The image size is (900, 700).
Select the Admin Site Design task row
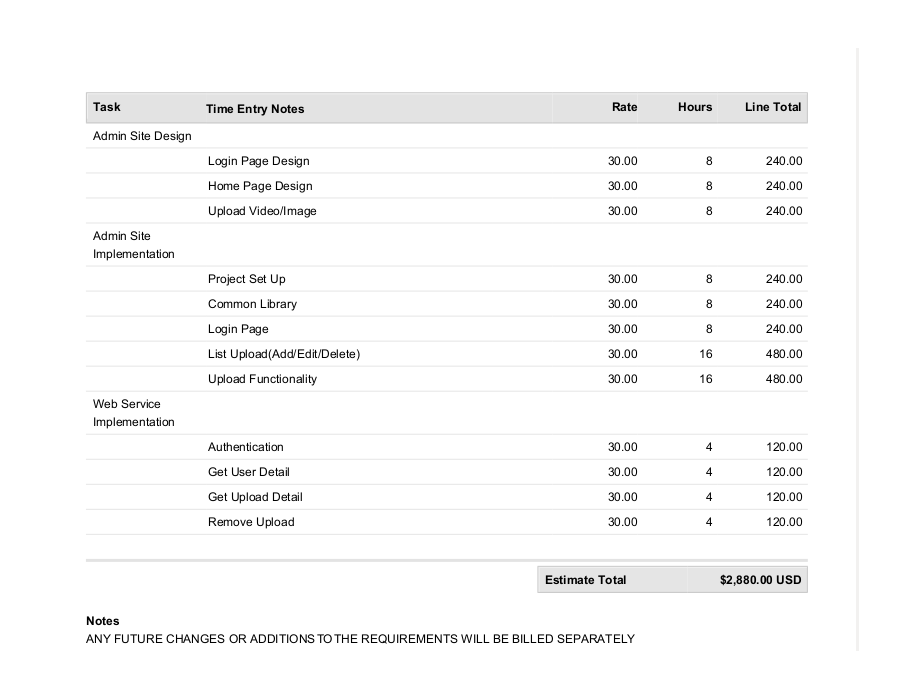coord(142,136)
